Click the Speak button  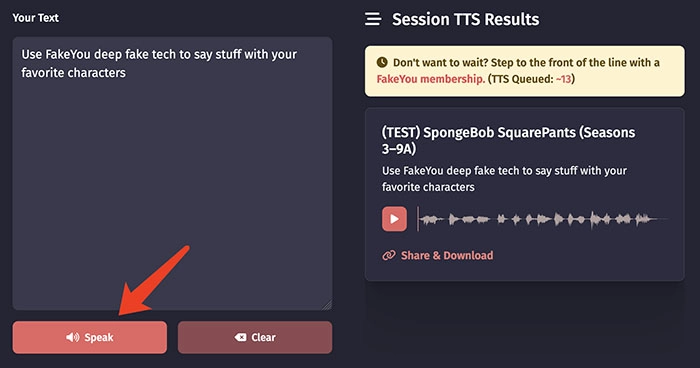click(90, 337)
